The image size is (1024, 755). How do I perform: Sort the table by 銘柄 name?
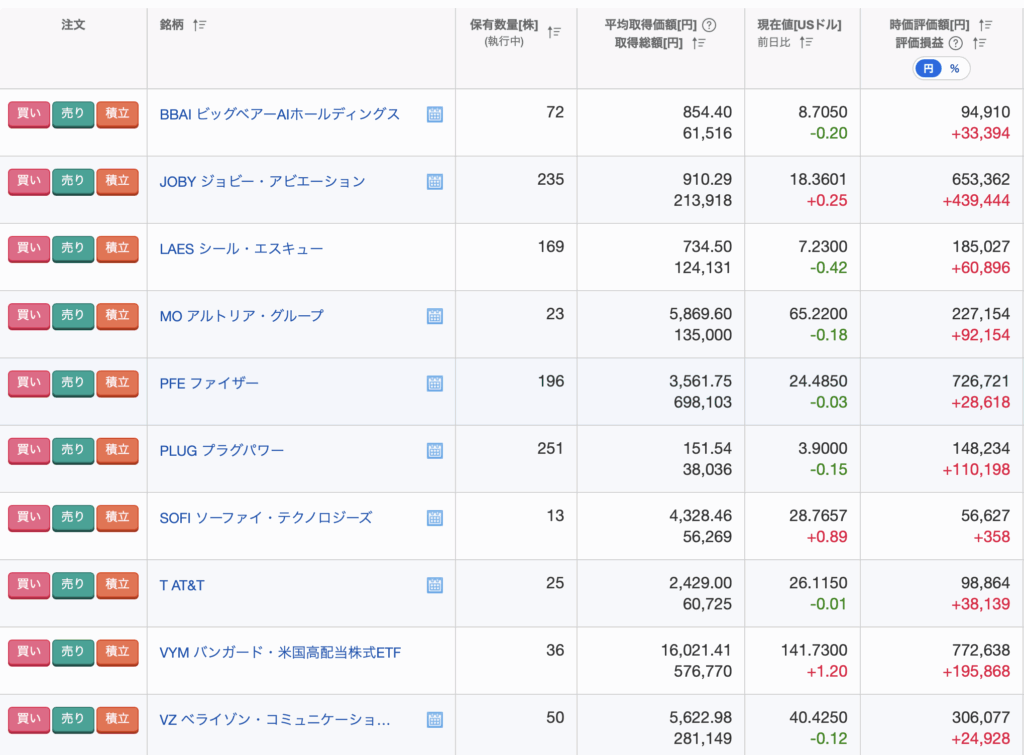point(199,25)
